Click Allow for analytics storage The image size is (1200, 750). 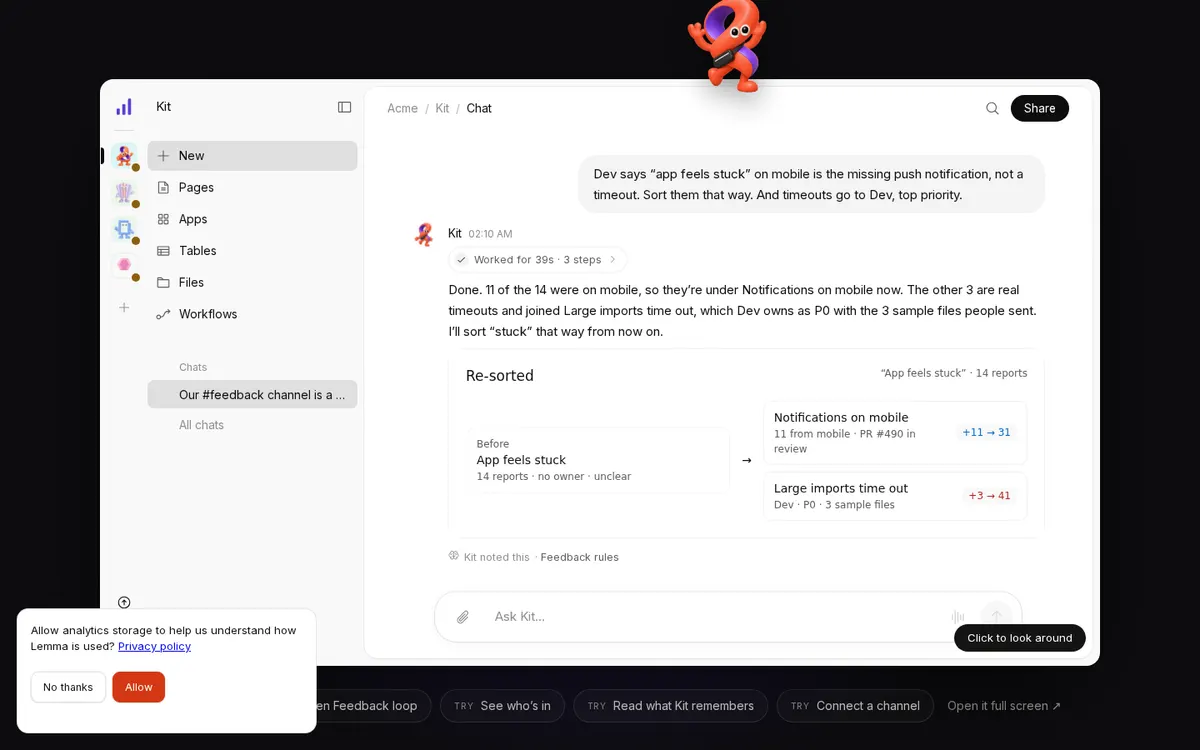coord(139,687)
